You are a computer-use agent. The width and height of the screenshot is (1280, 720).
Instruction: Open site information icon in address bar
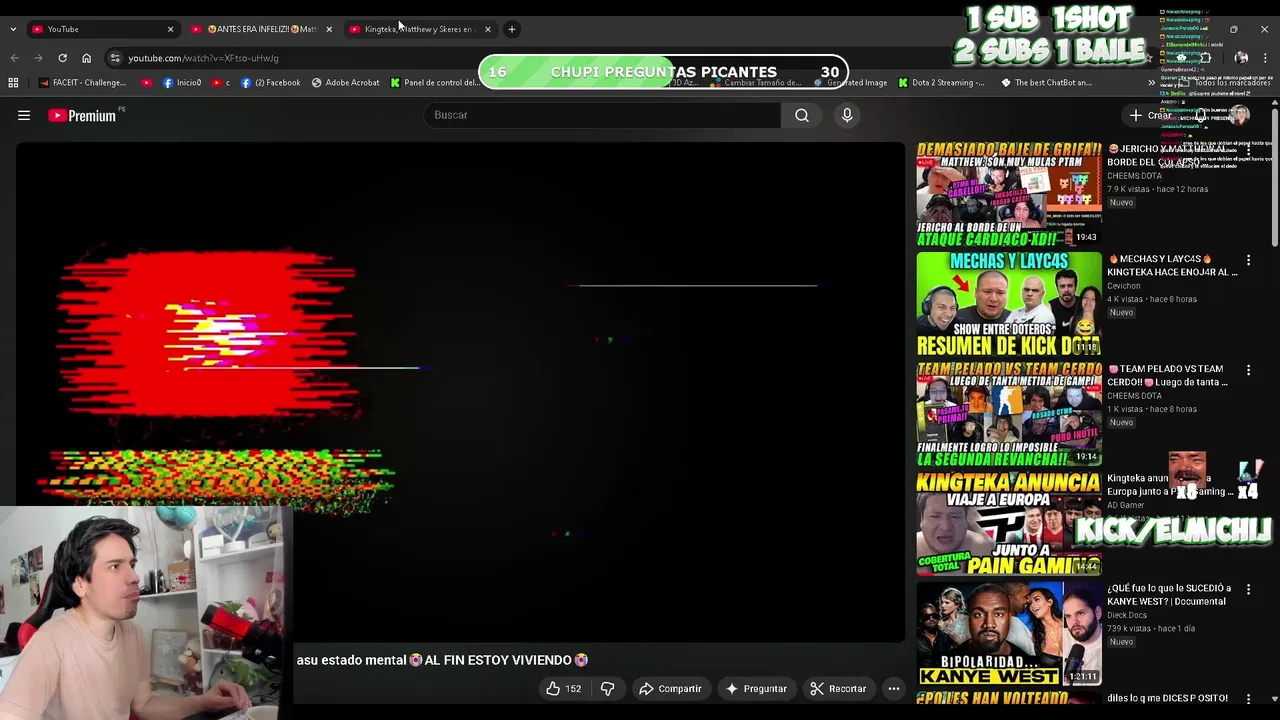(x=115, y=58)
